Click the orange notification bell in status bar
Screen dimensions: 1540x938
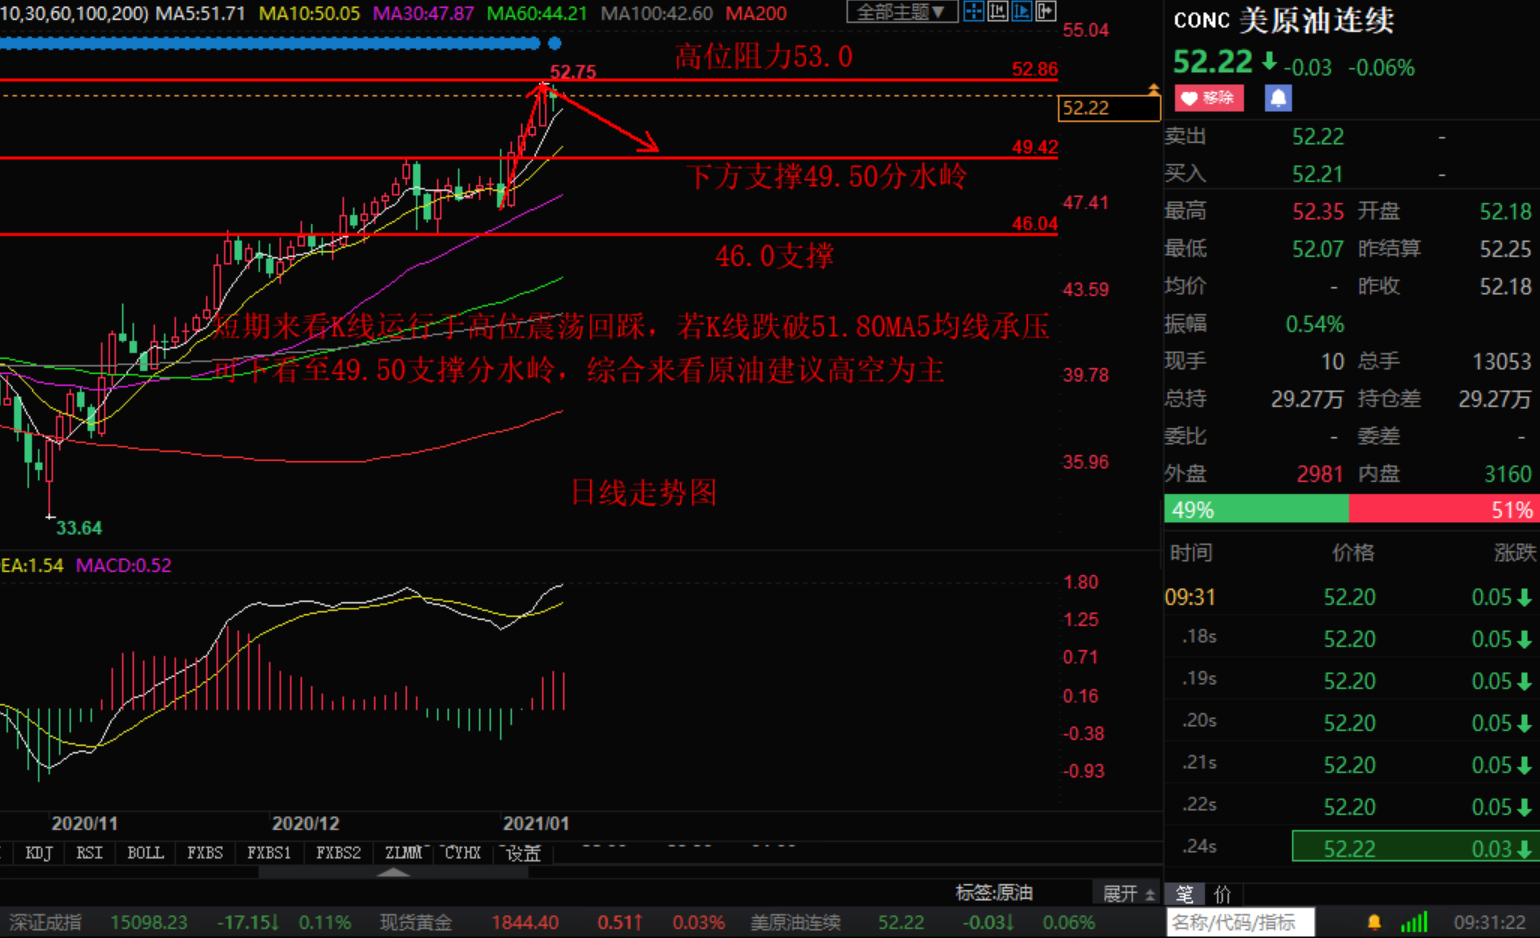click(1374, 922)
